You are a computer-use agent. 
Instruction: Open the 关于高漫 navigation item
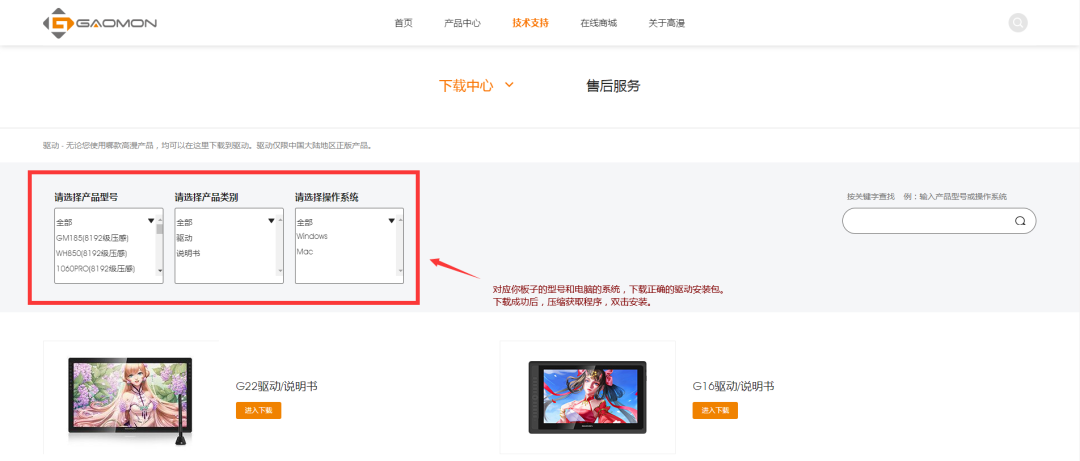point(667,23)
